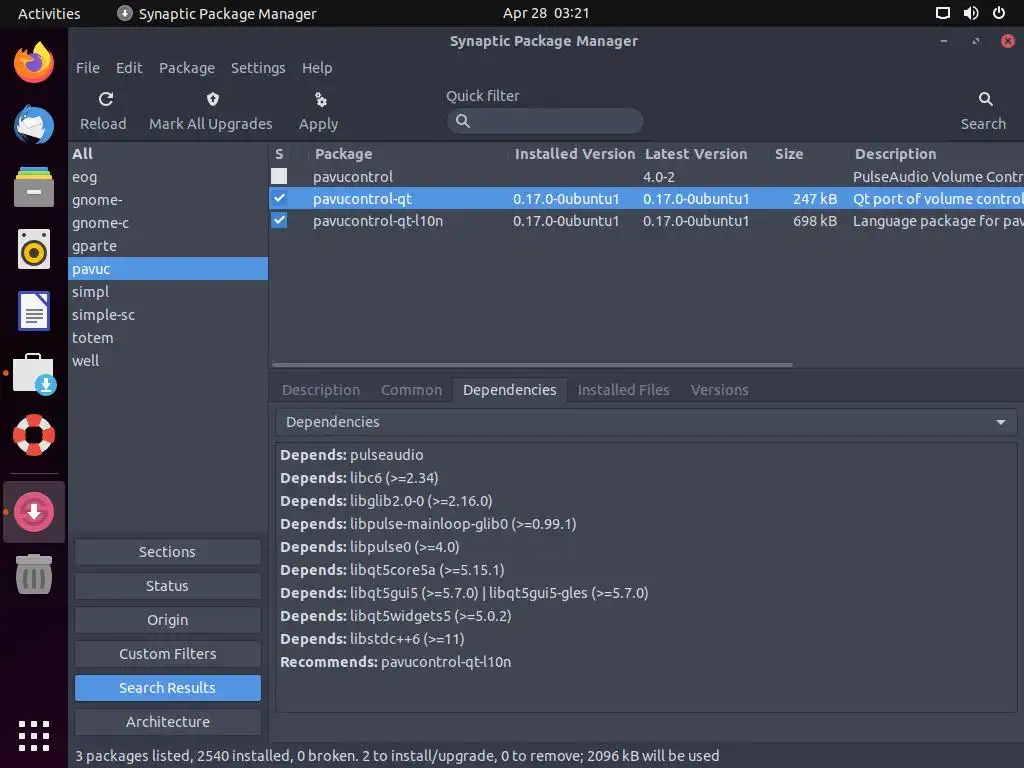
Task: Open Ubuntu Software dock icon
Action: point(34,374)
